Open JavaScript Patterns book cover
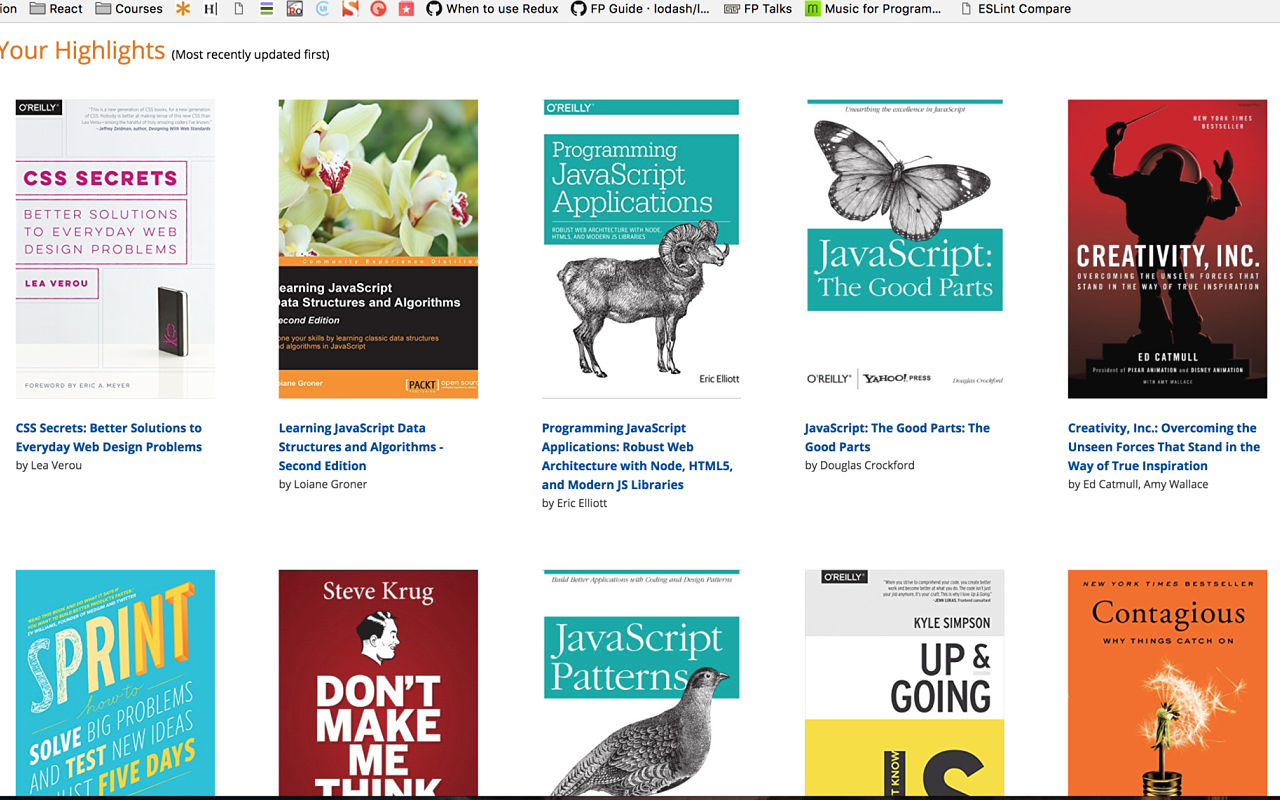This screenshot has height=800, width=1280. [x=641, y=683]
